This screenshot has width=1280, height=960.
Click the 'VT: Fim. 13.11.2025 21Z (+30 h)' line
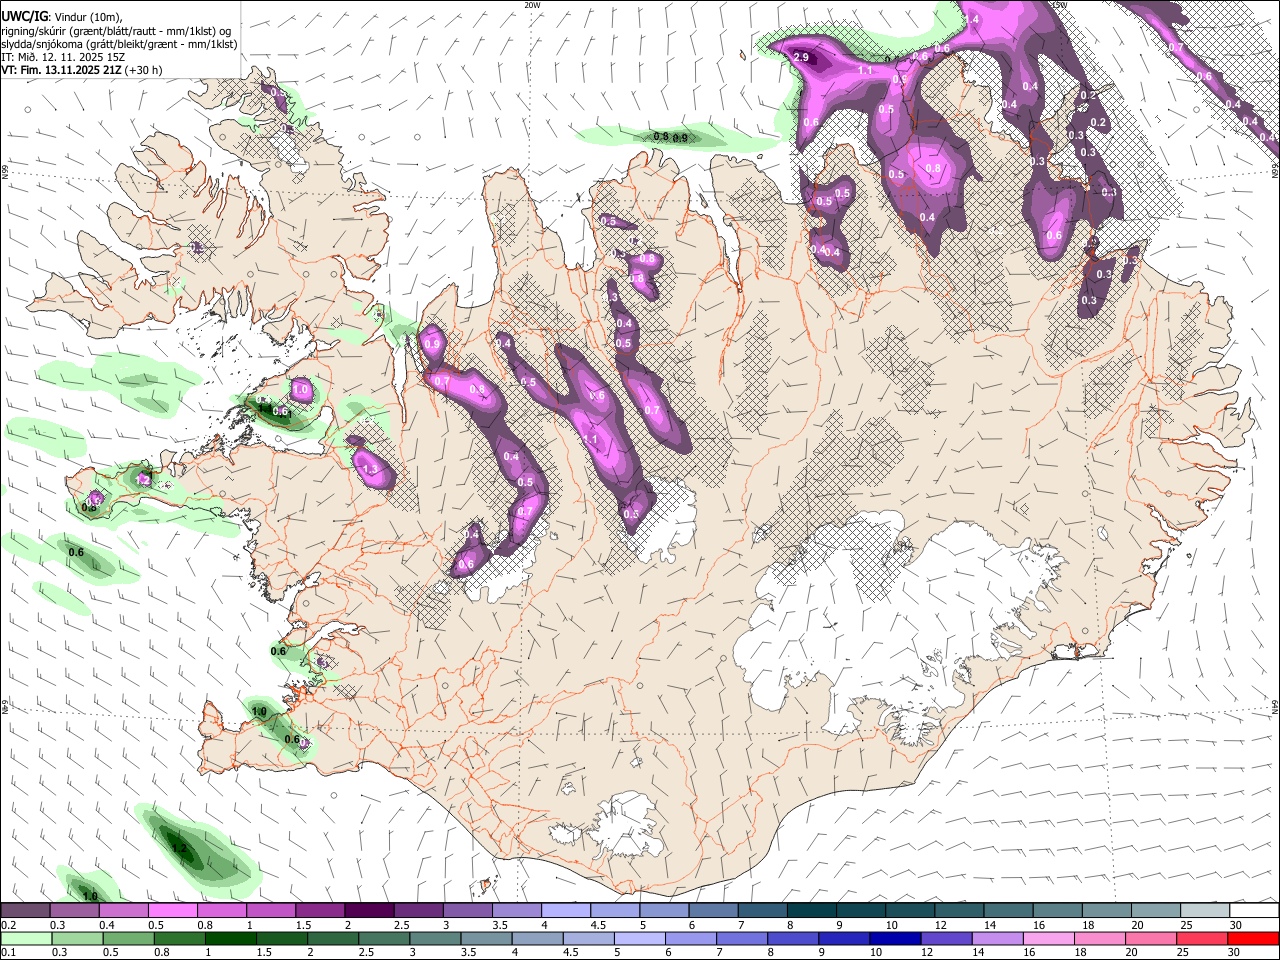pyautogui.click(x=82, y=70)
